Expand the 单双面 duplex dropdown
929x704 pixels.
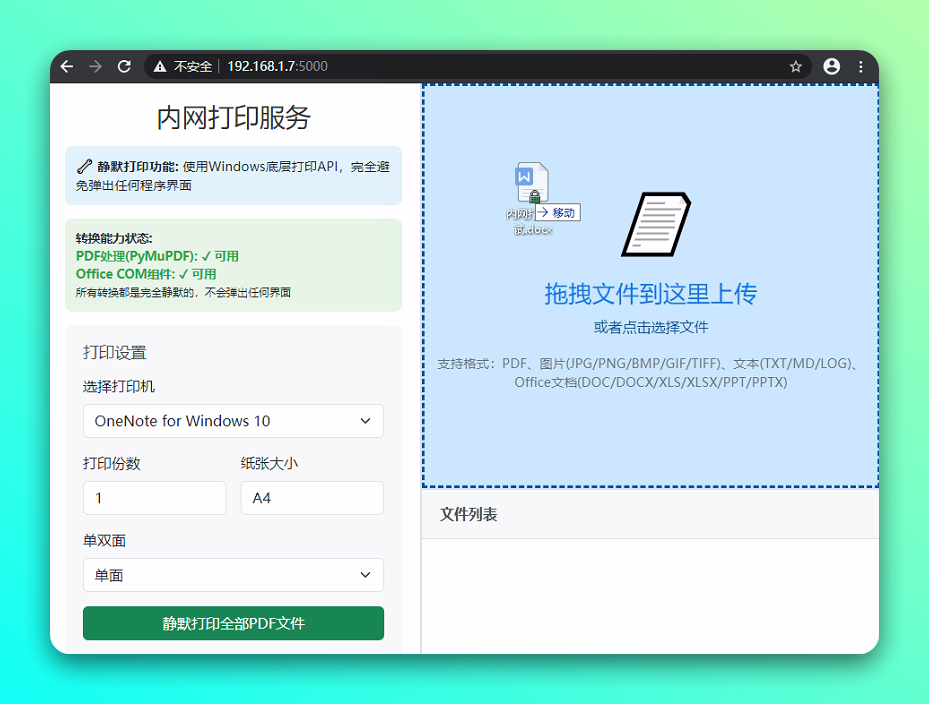click(x=233, y=575)
